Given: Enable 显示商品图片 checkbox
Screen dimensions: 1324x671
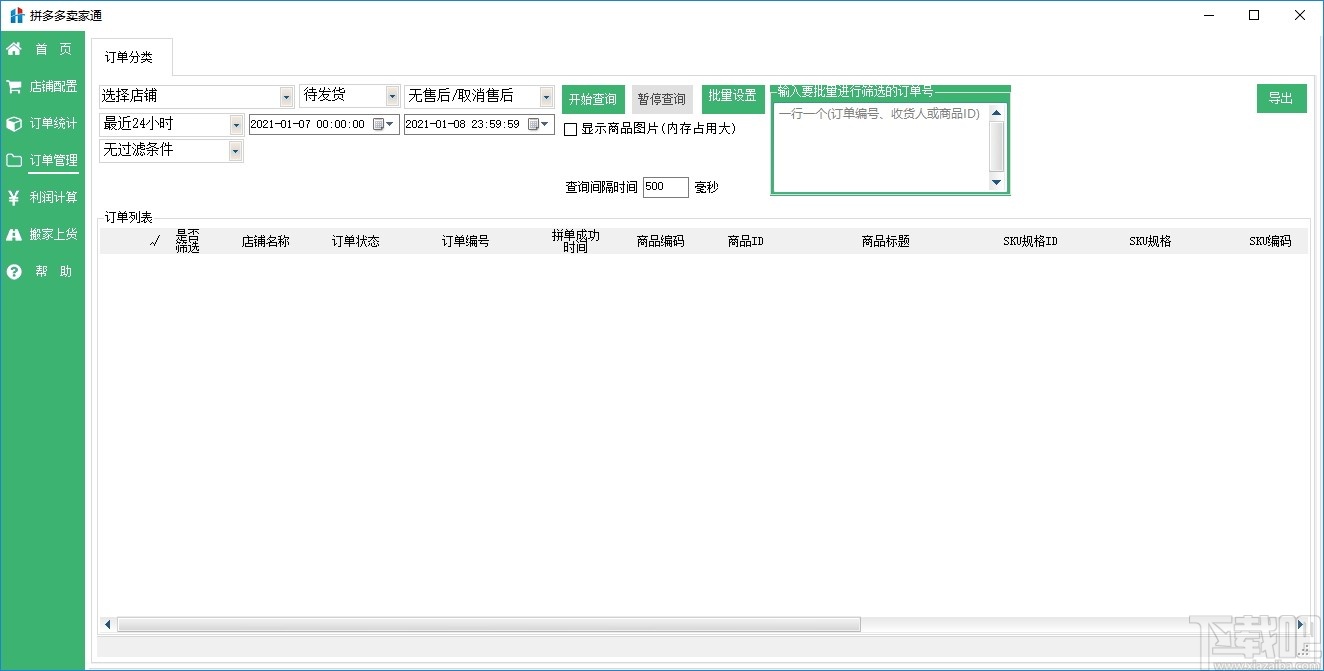Looking at the screenshot, I should click(571, 129).
